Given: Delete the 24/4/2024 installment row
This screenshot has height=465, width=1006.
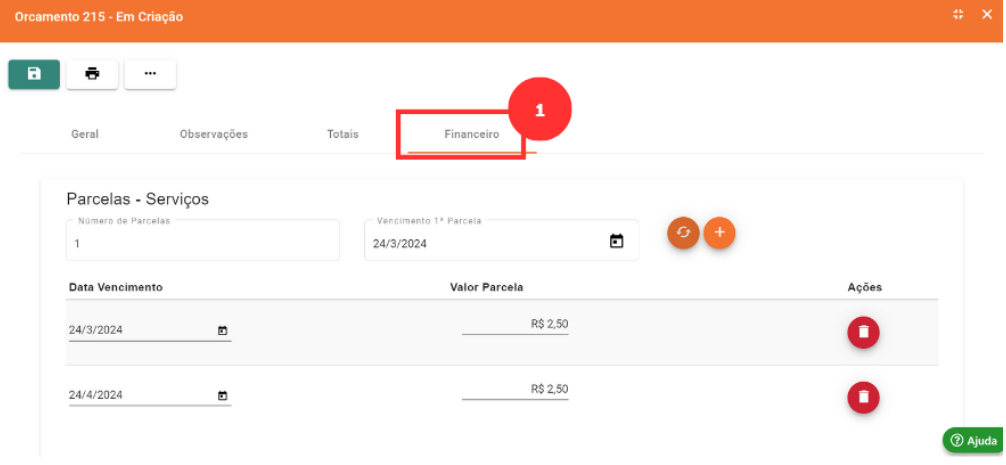Looking at the screenshot, I should pyautogui.click(x=863, y=397).
